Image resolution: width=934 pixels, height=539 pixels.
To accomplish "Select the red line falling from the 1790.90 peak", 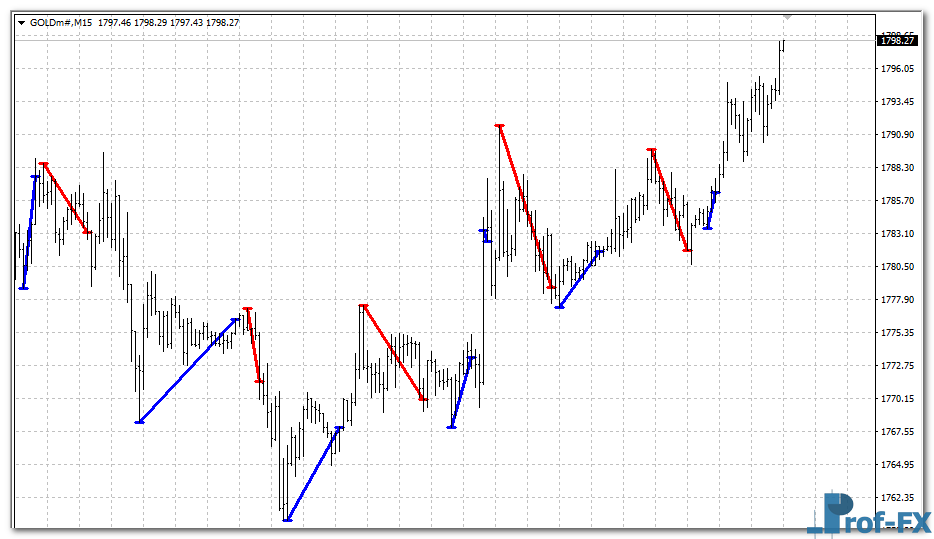I will coord(525,207).
